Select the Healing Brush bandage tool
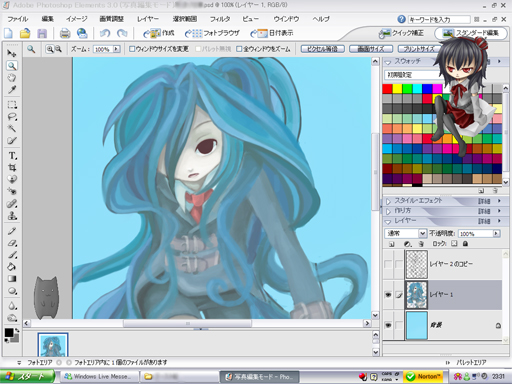The image size is (512, 384). pos(12,204)
